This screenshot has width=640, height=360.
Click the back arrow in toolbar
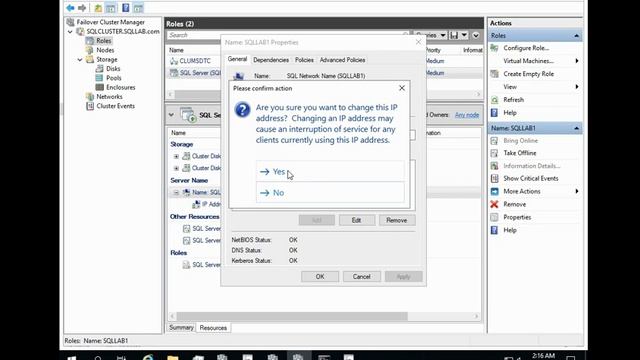click(x=70, y=8)
